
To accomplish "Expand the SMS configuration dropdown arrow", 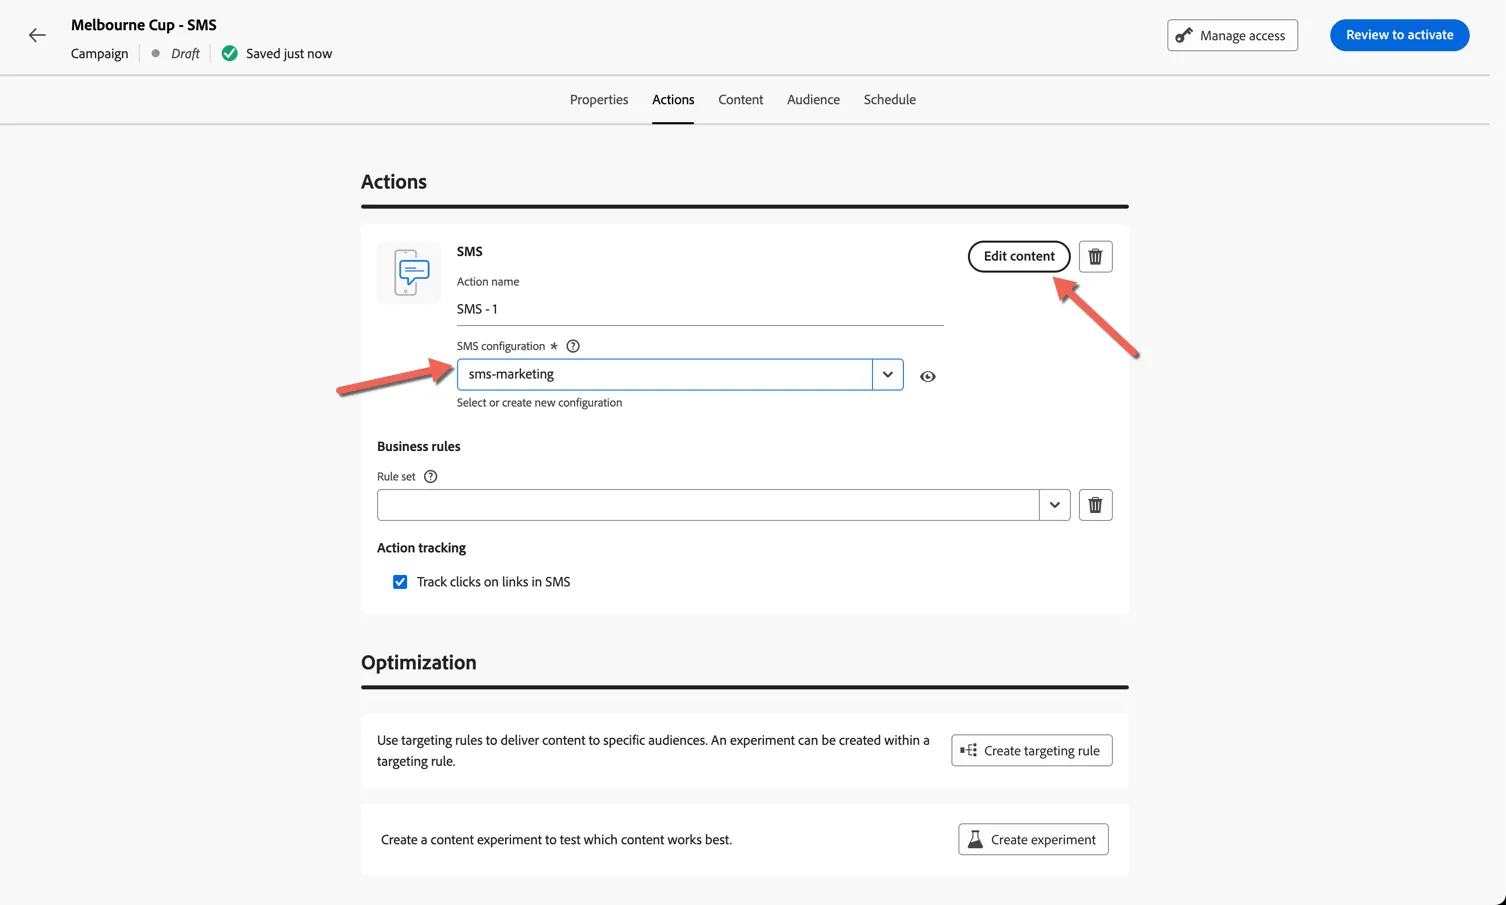I will click(888, 375).
